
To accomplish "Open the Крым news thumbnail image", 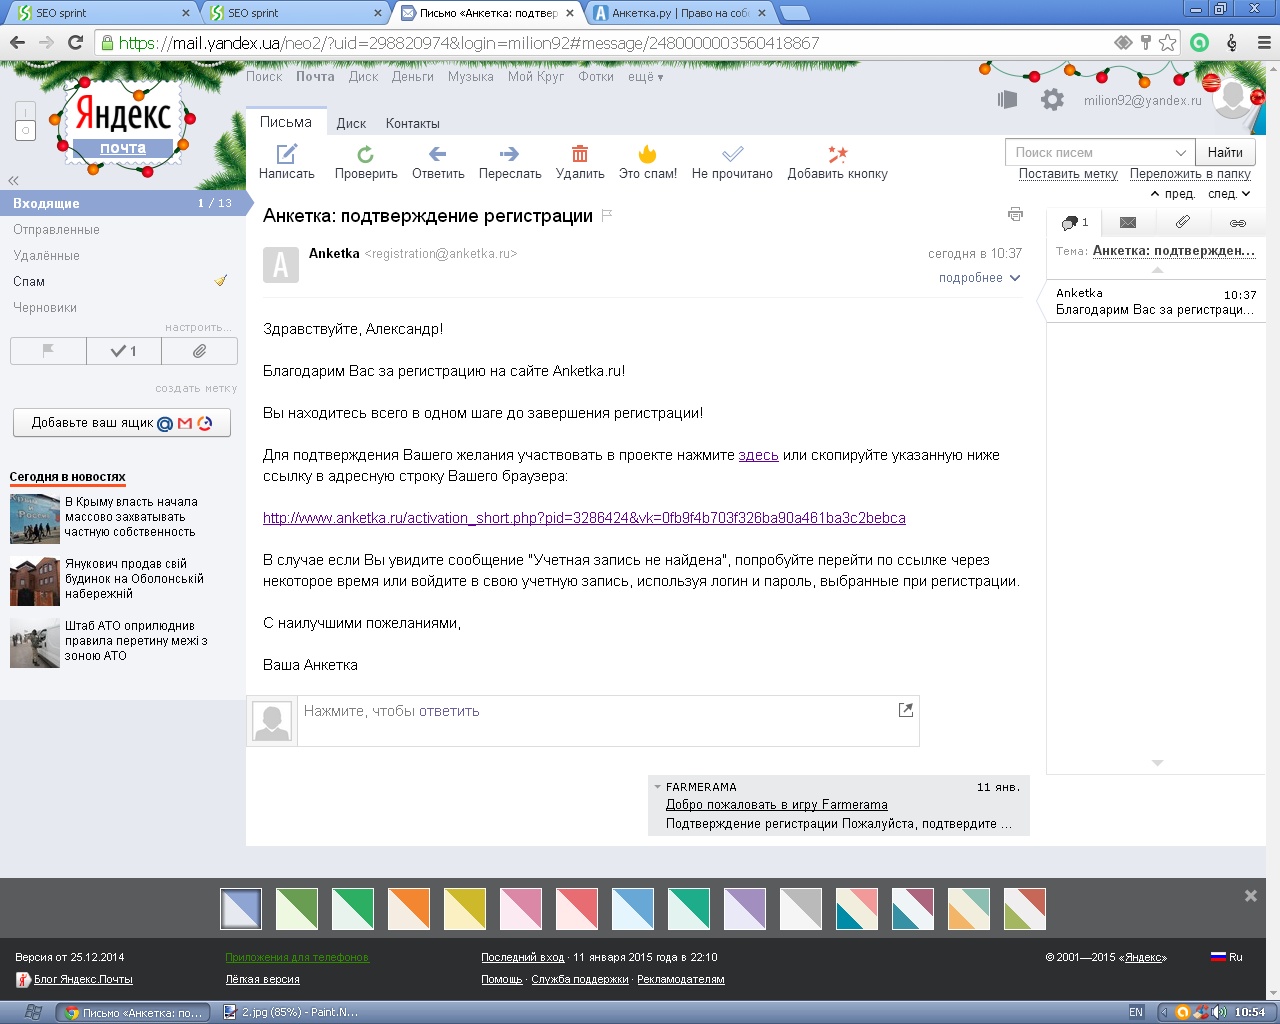I will (35, 517).
